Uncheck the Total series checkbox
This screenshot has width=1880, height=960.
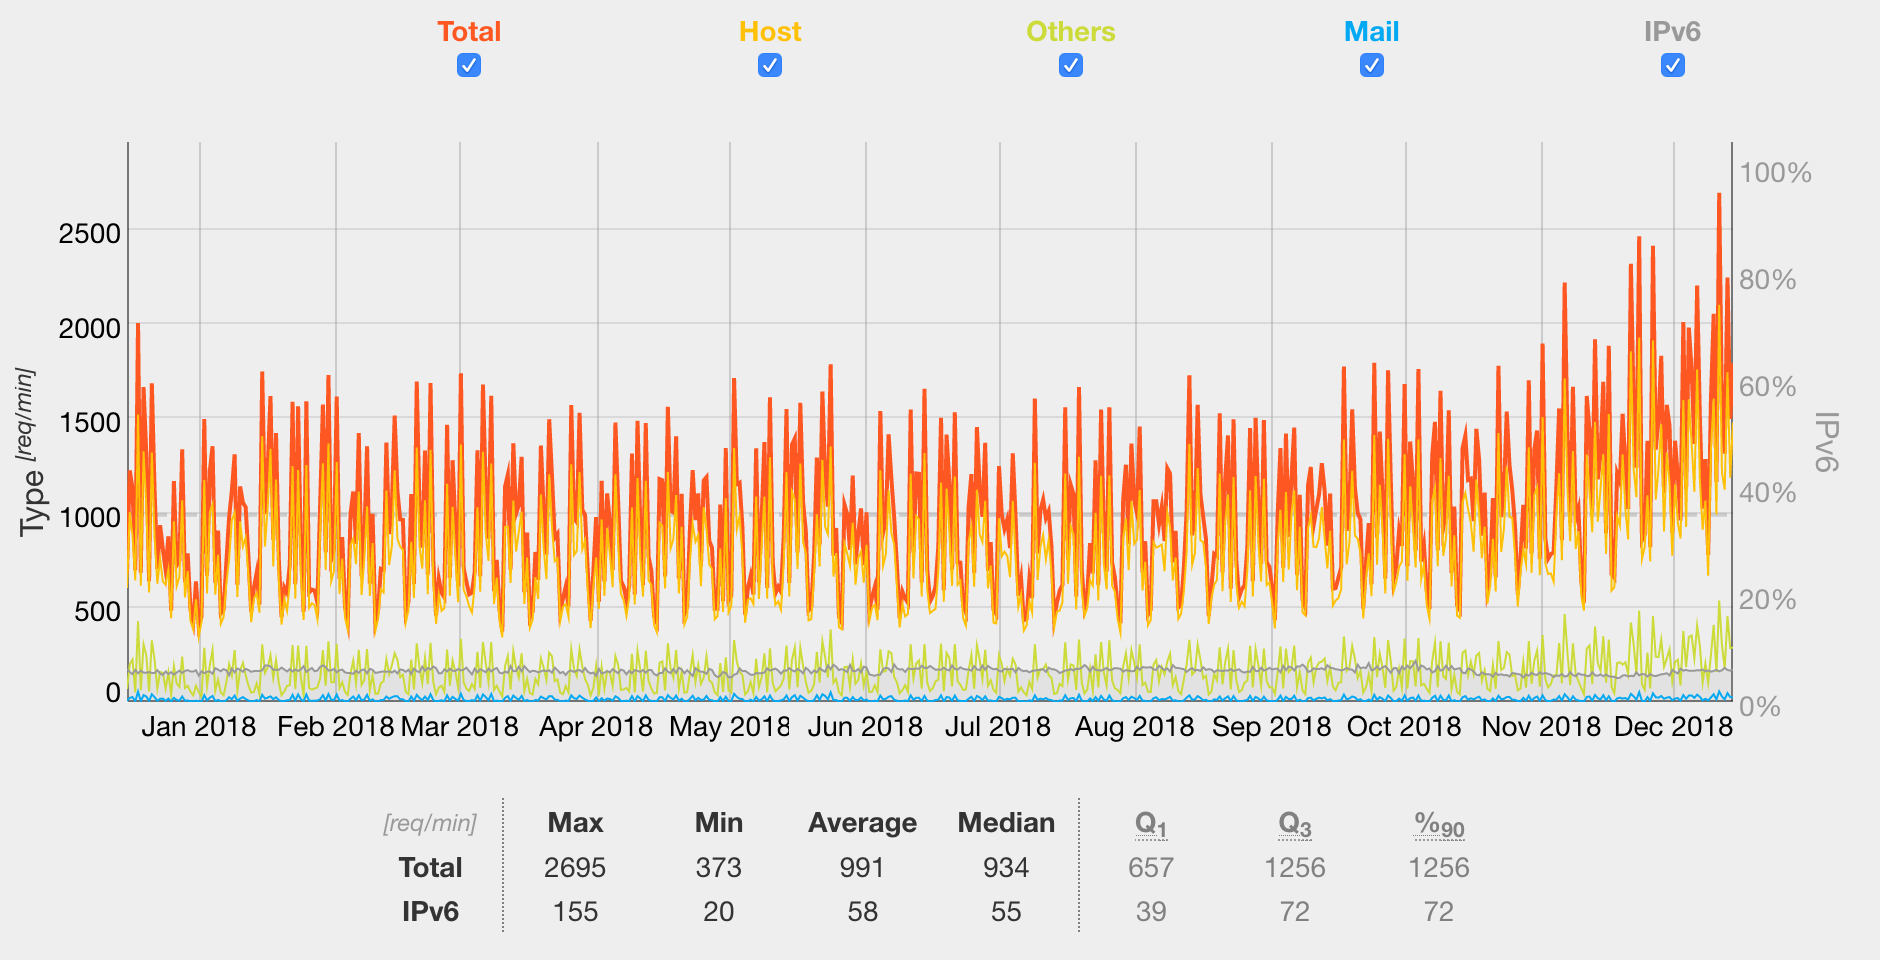click(469, 65)
